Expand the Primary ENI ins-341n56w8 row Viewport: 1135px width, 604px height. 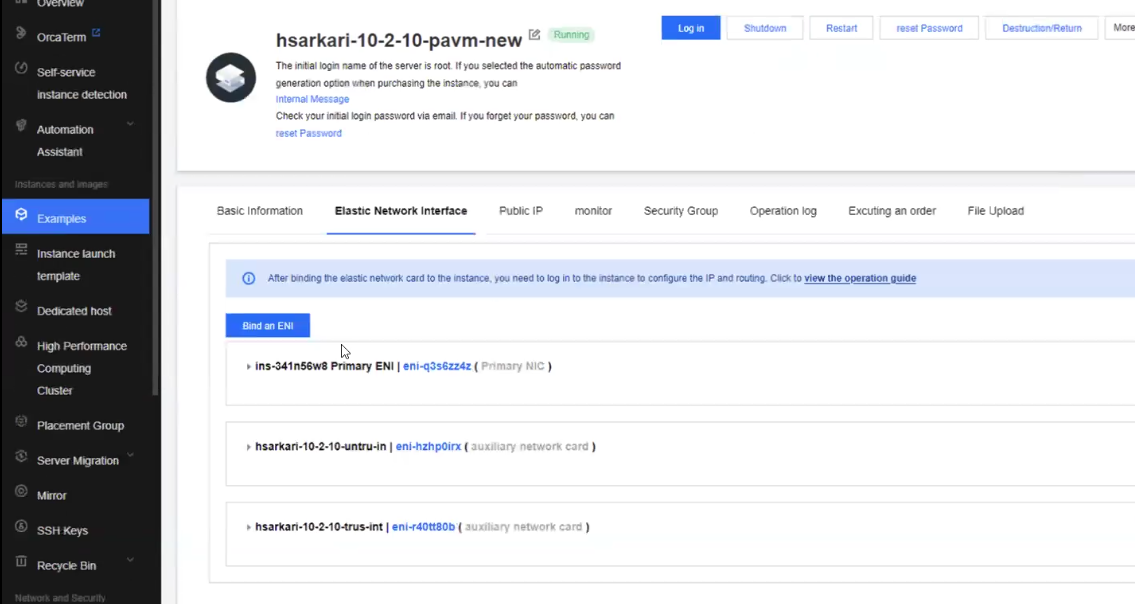249,367
